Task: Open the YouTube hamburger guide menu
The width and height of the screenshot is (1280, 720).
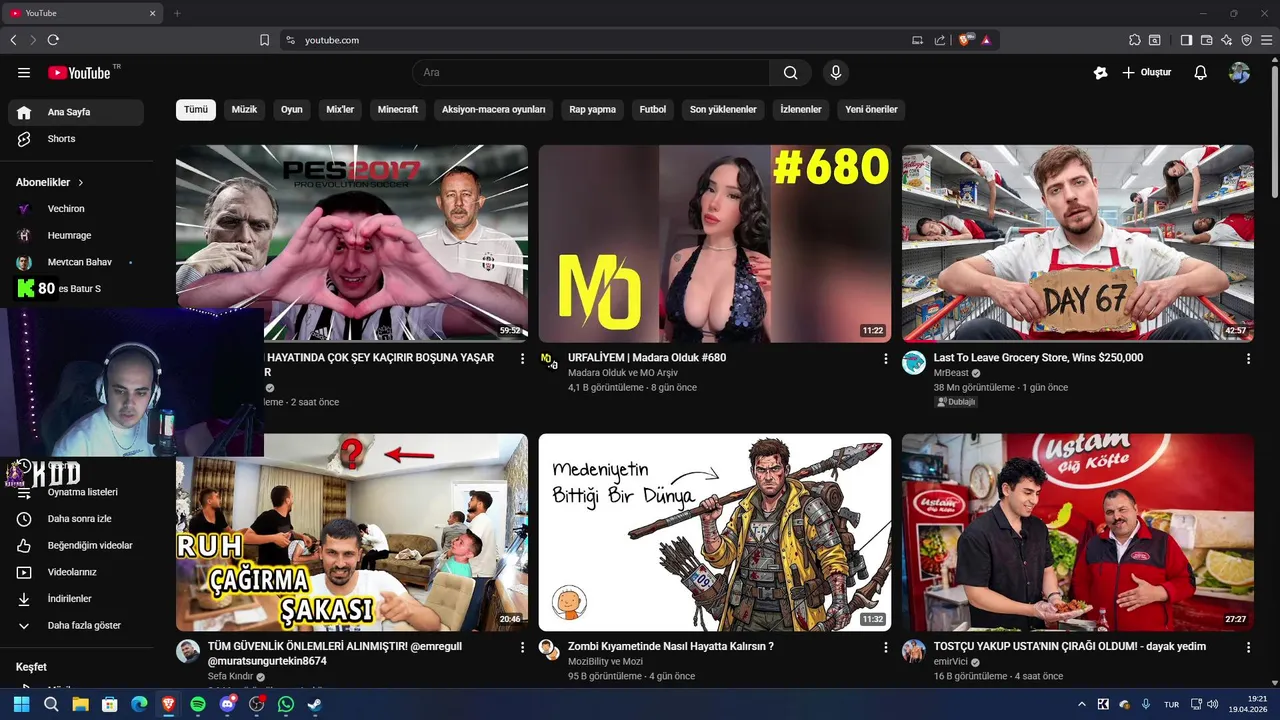Action: (24, 72)
